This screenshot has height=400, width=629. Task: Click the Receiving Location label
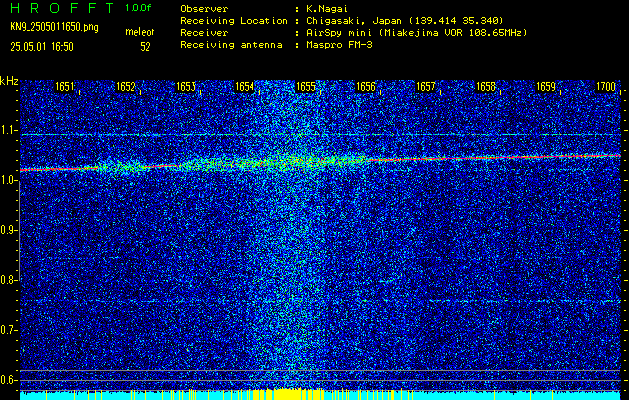pyautogui.click(x=234, y=21)
